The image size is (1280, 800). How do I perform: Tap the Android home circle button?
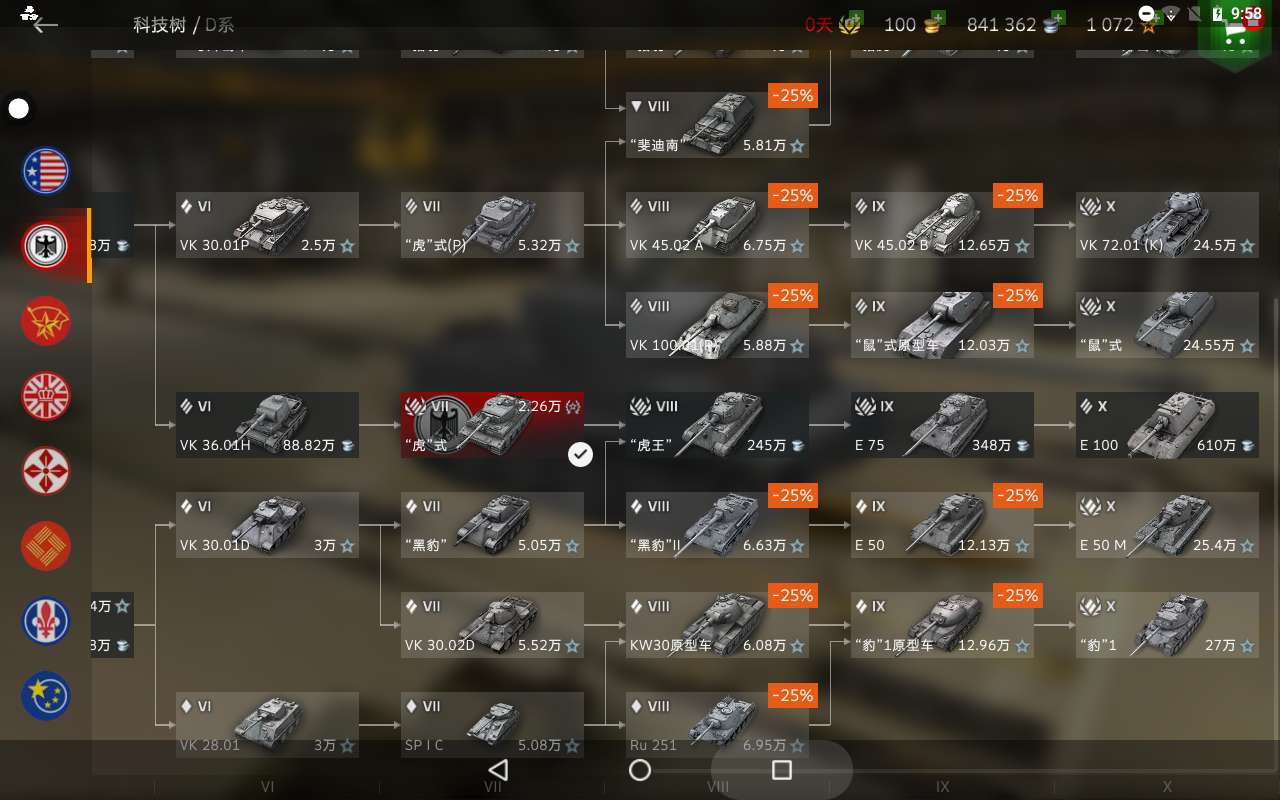(x=640, y=769)
